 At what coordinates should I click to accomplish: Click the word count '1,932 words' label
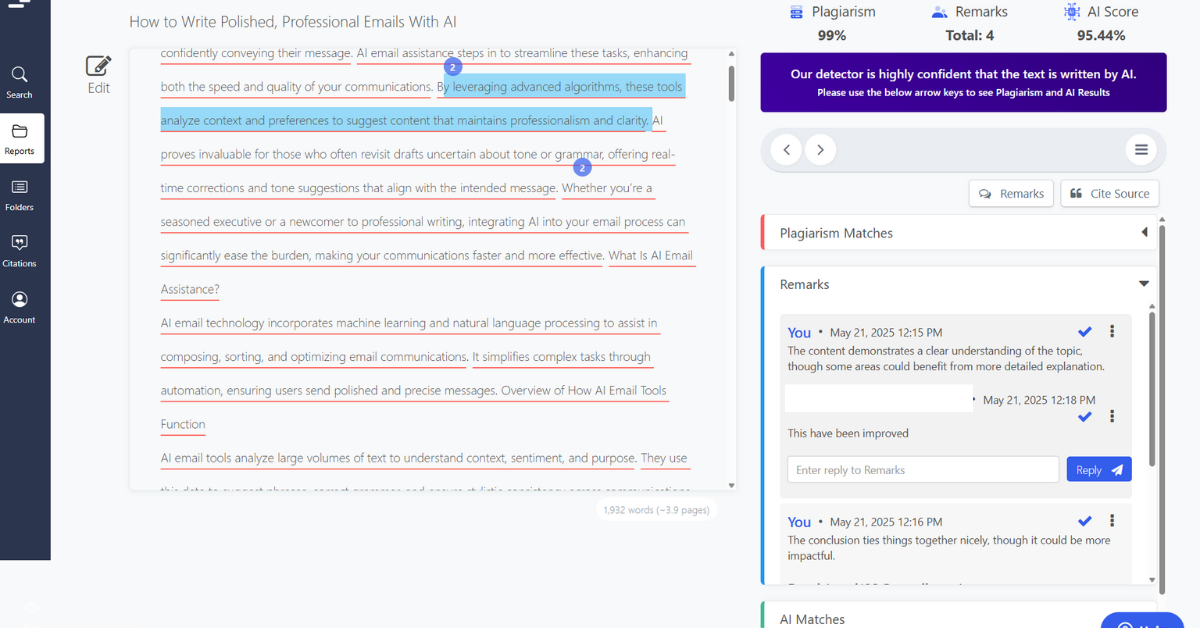(x=656, y=510)
